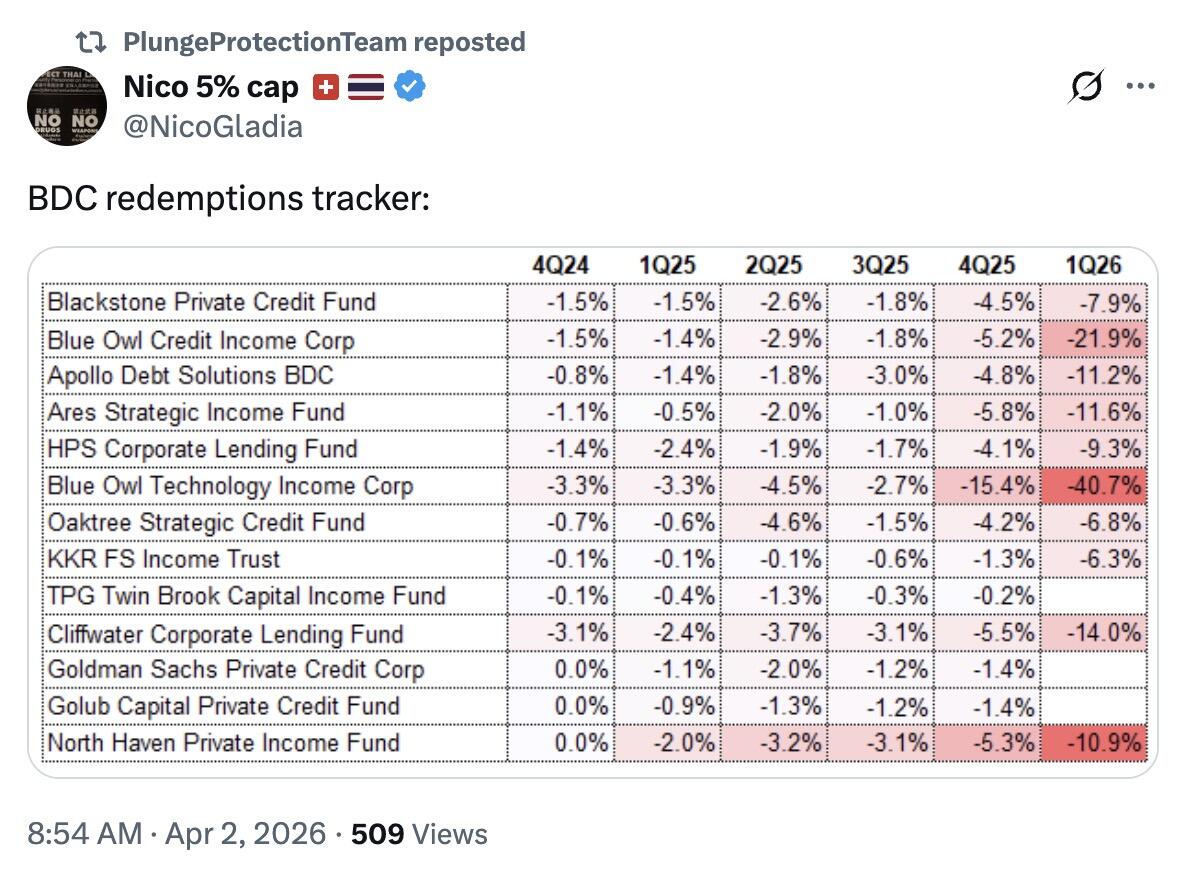Click the Grok slash icon
Screen dimensions: 1178x870
click(x=1086, y=89)
